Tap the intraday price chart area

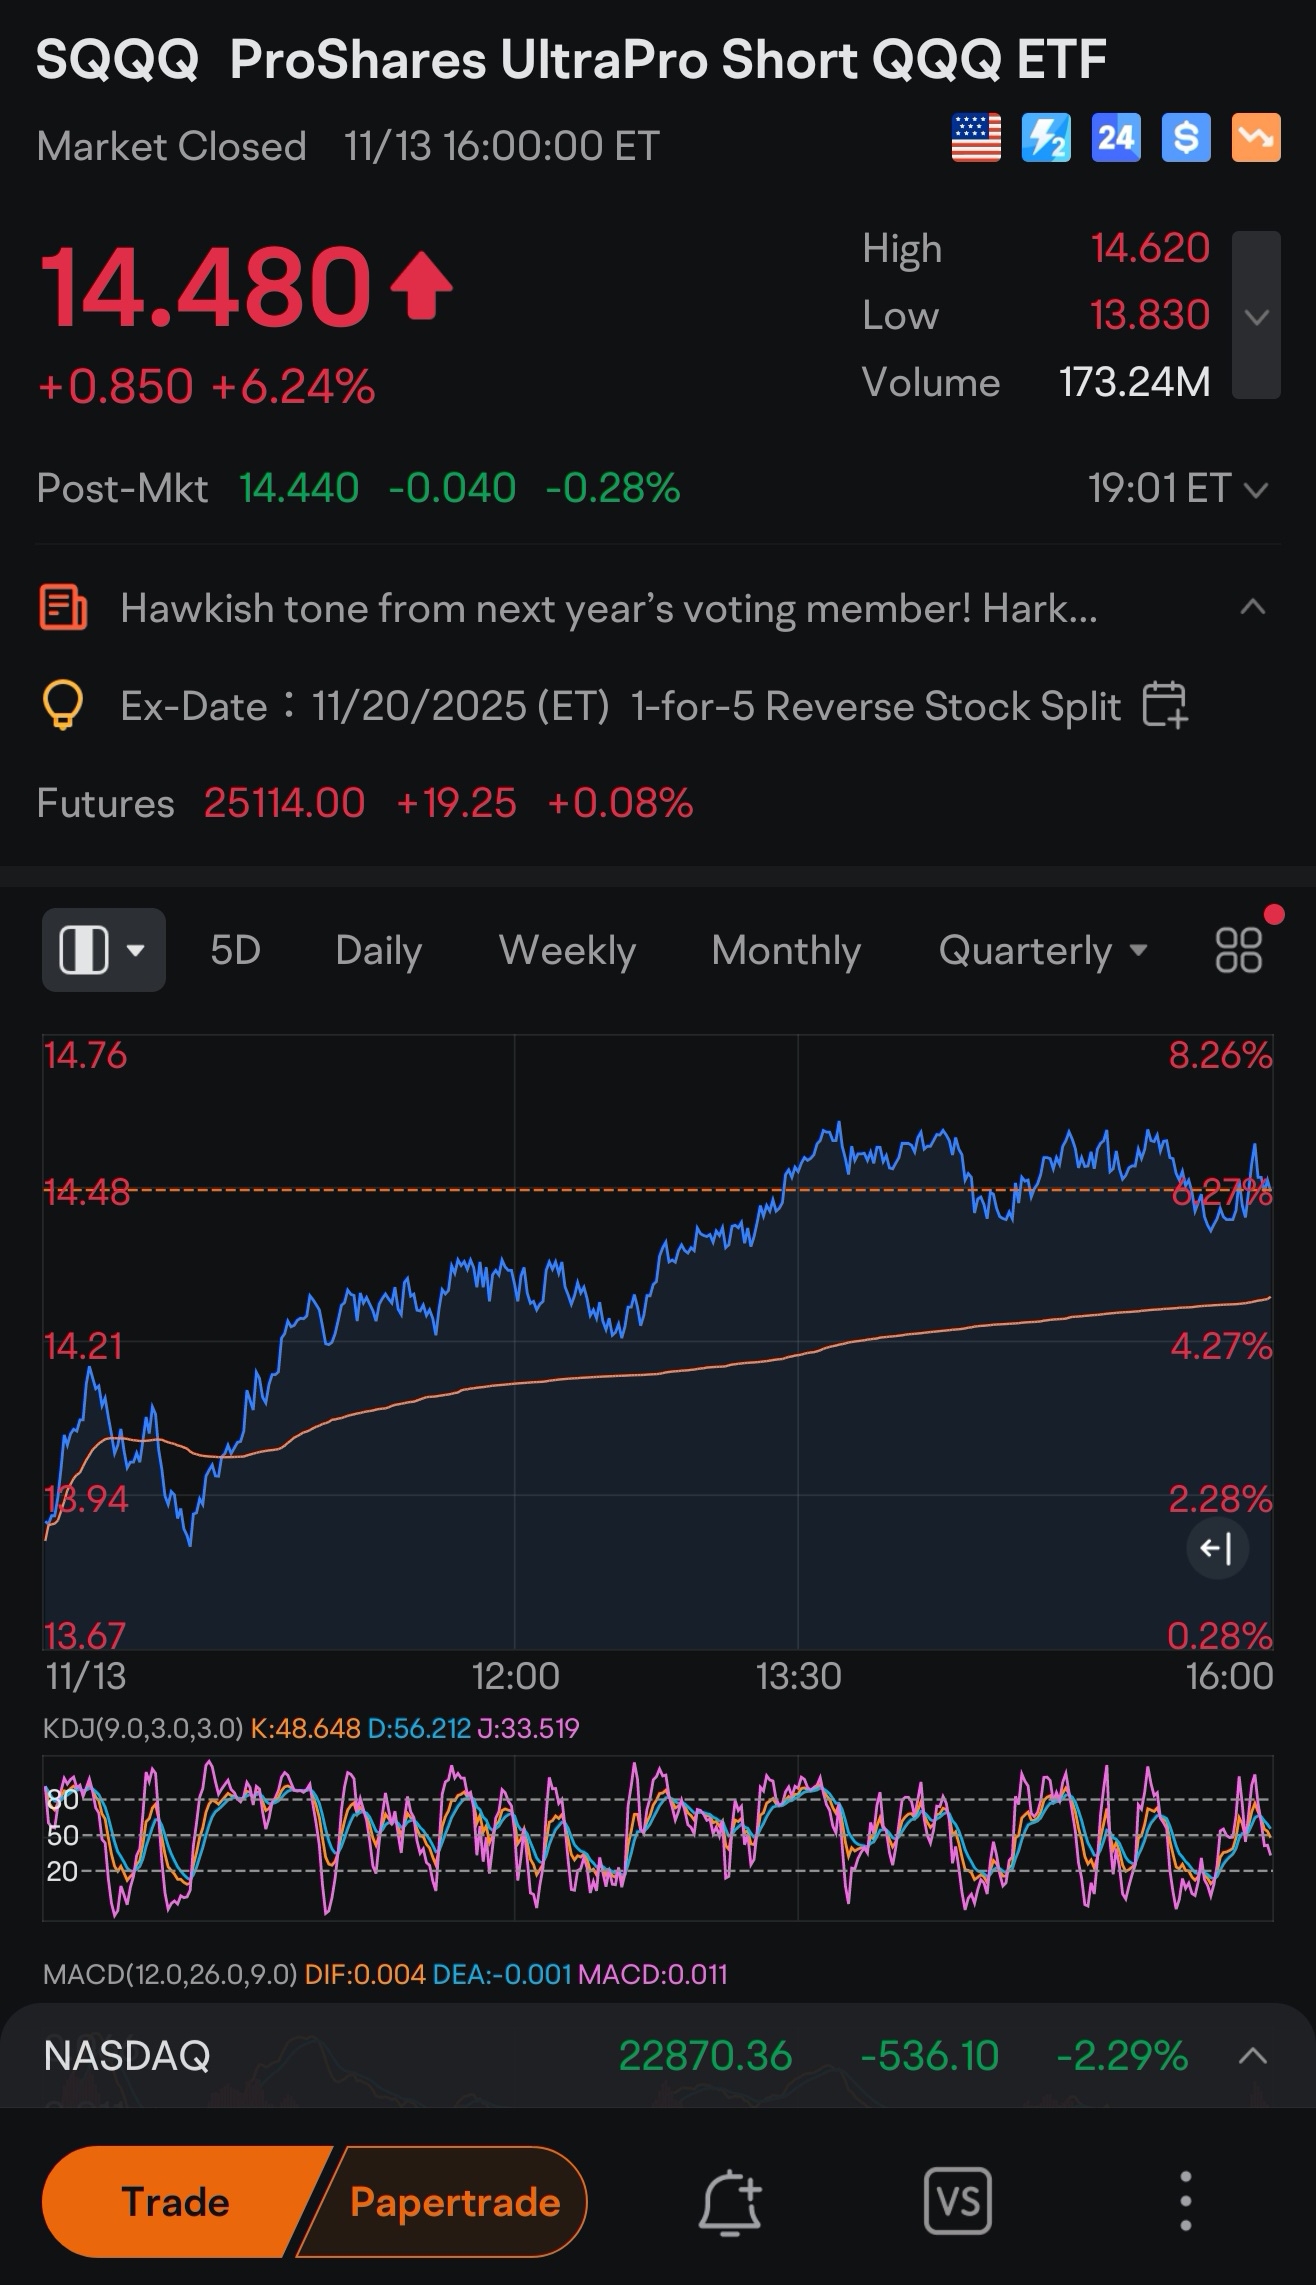657,1342
